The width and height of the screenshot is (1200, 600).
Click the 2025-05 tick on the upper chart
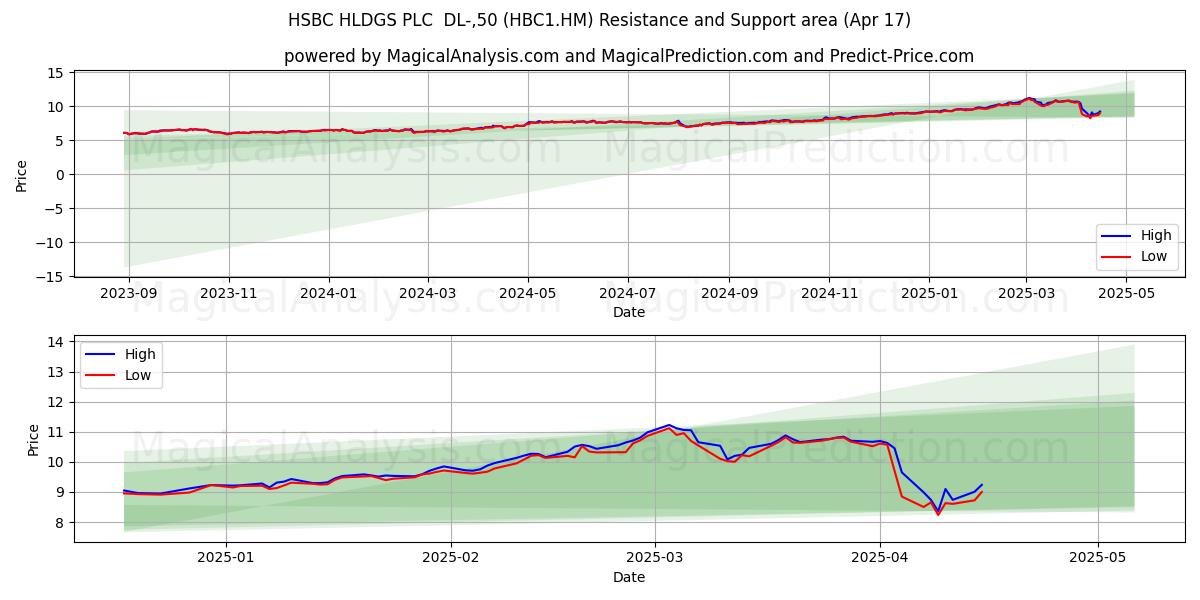1126,293
